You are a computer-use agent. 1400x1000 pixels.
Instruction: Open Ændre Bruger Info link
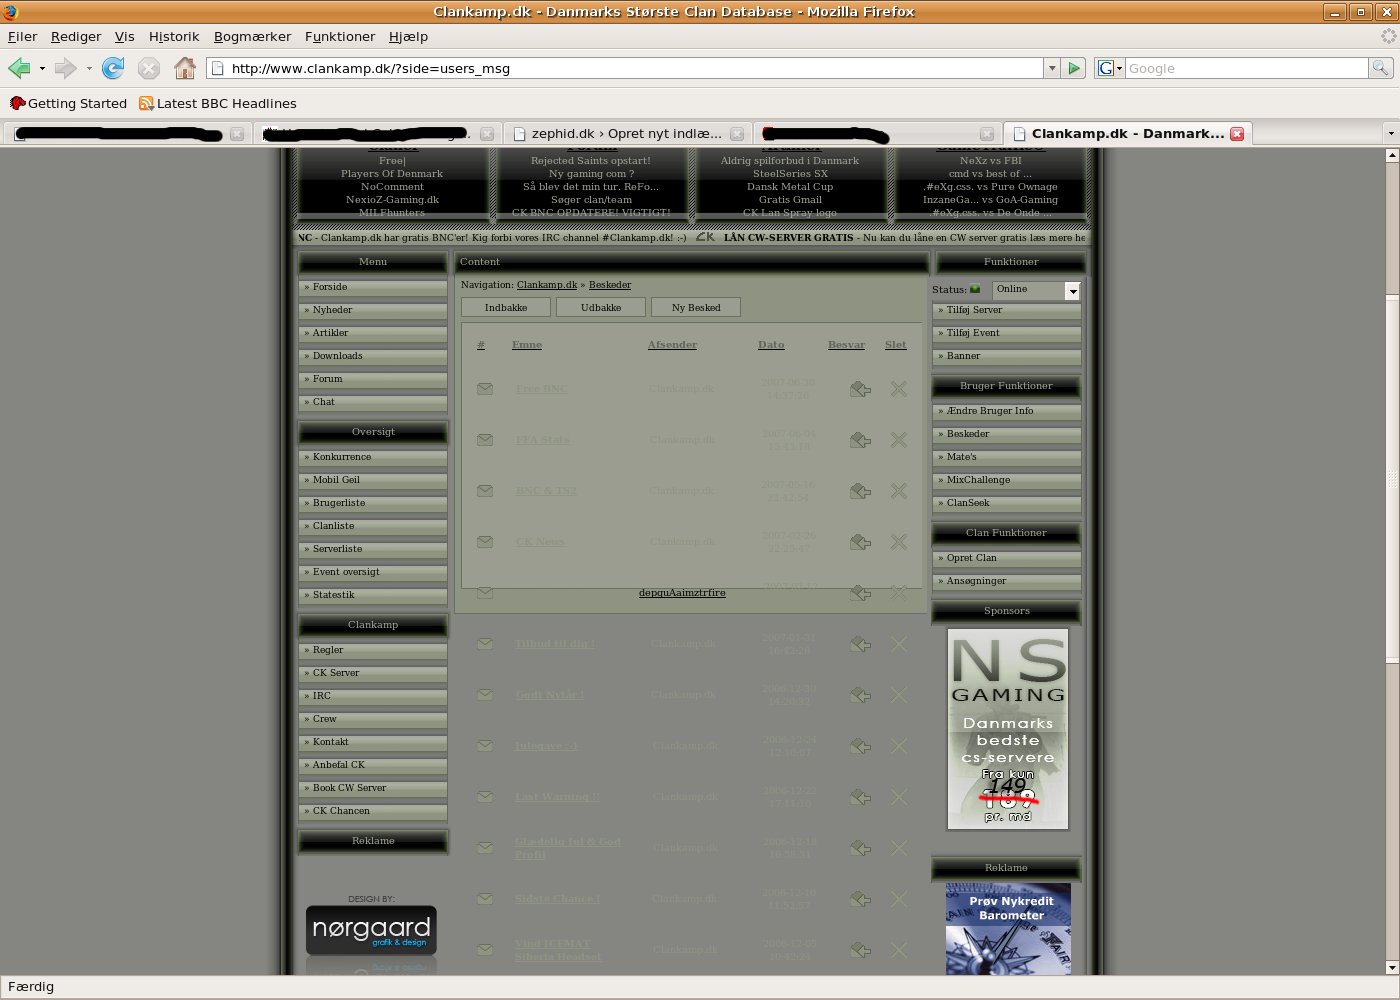pos(1006,412)
